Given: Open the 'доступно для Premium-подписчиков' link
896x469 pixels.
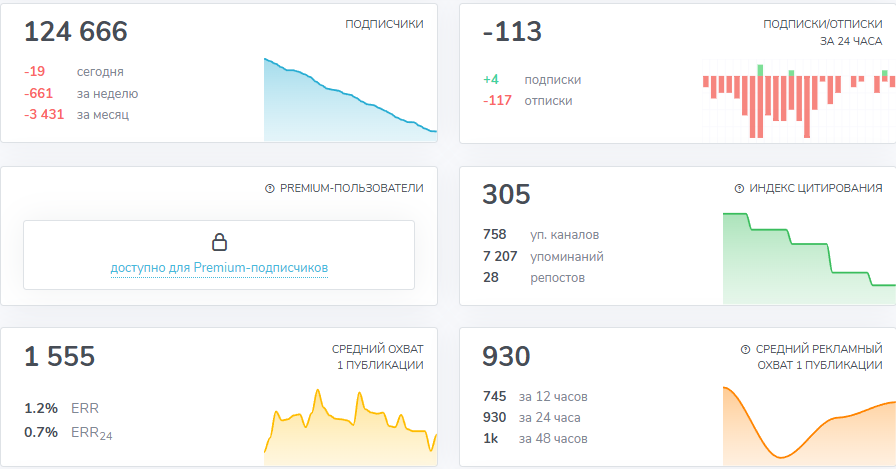Looking at the screenshot, I should pyautogui.click(x=219, y=268).
